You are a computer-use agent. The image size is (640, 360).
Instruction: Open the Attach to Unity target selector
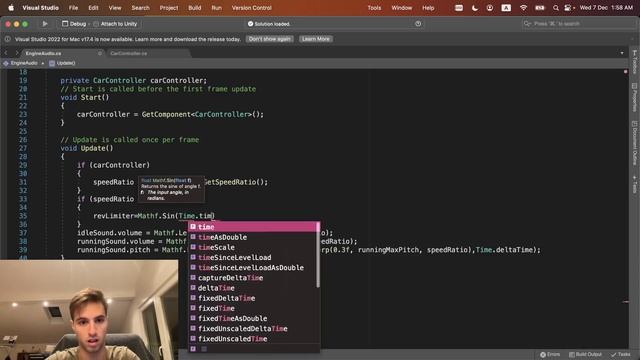pos(116,24)
